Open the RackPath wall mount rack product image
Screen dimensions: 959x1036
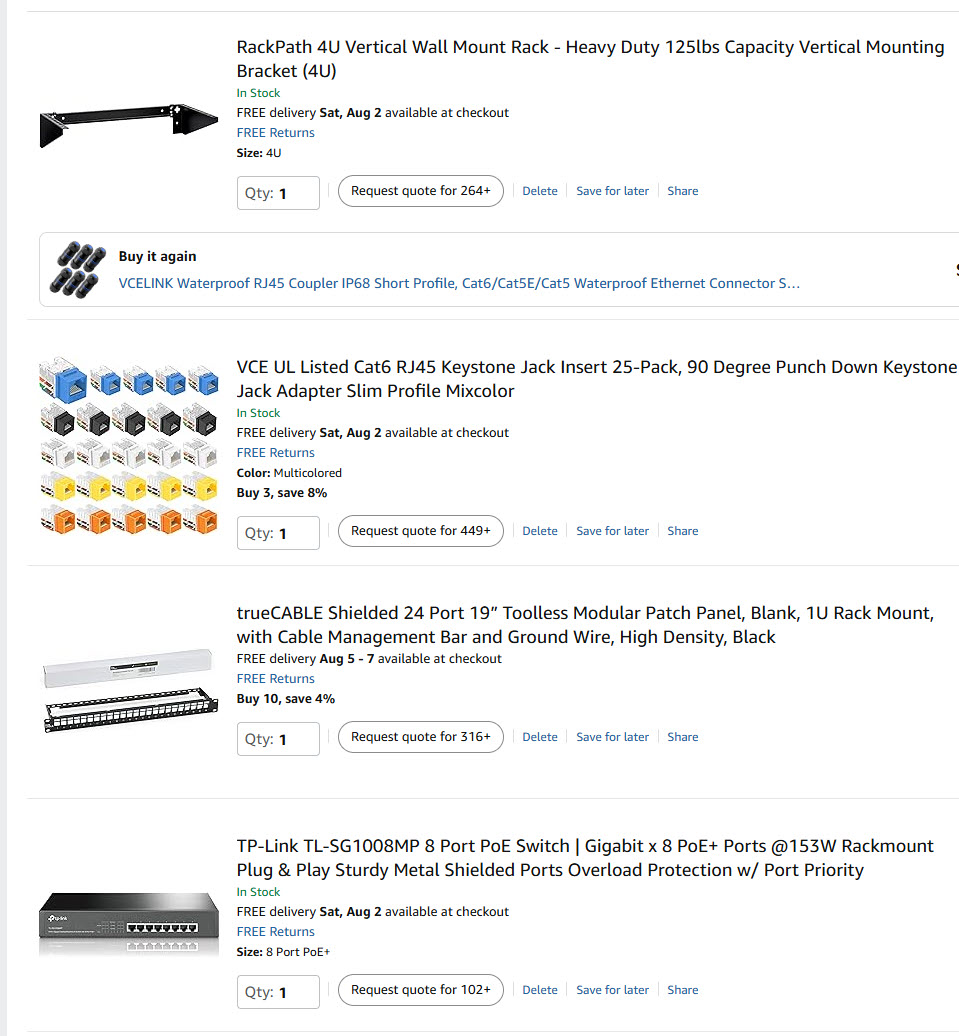point(129,126)
